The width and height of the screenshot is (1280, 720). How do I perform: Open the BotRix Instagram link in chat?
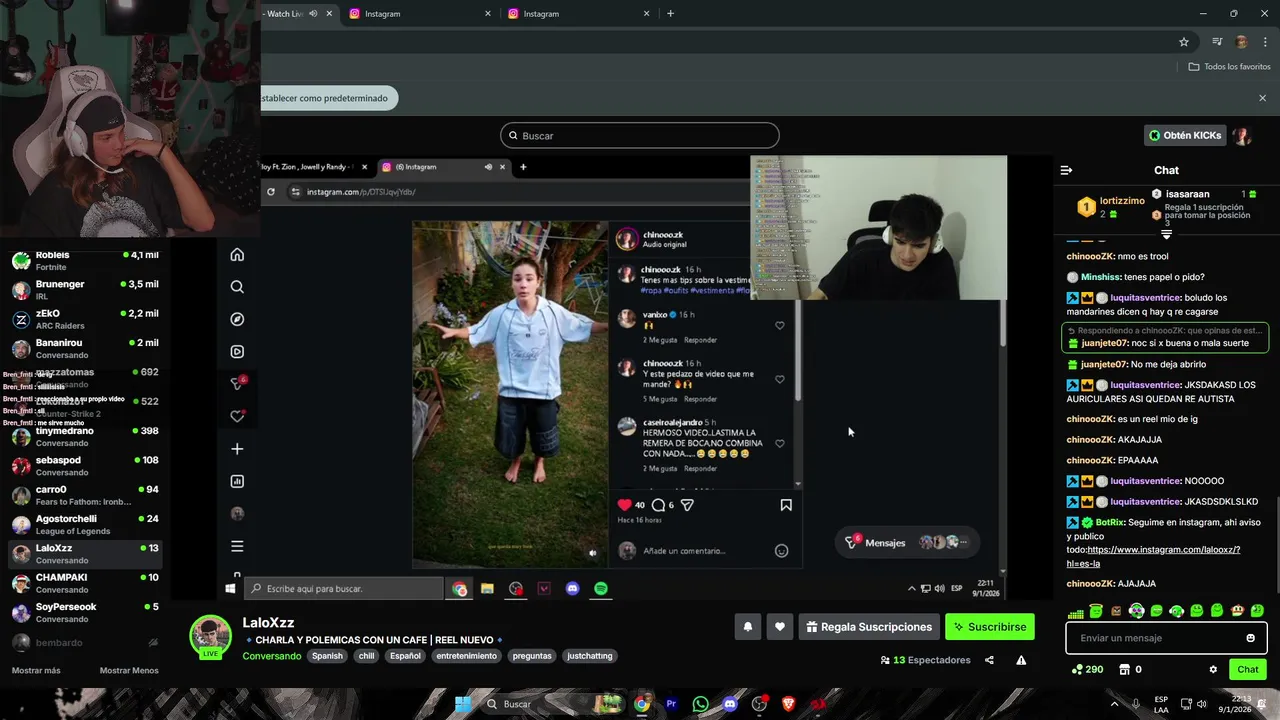point(1154,556)
